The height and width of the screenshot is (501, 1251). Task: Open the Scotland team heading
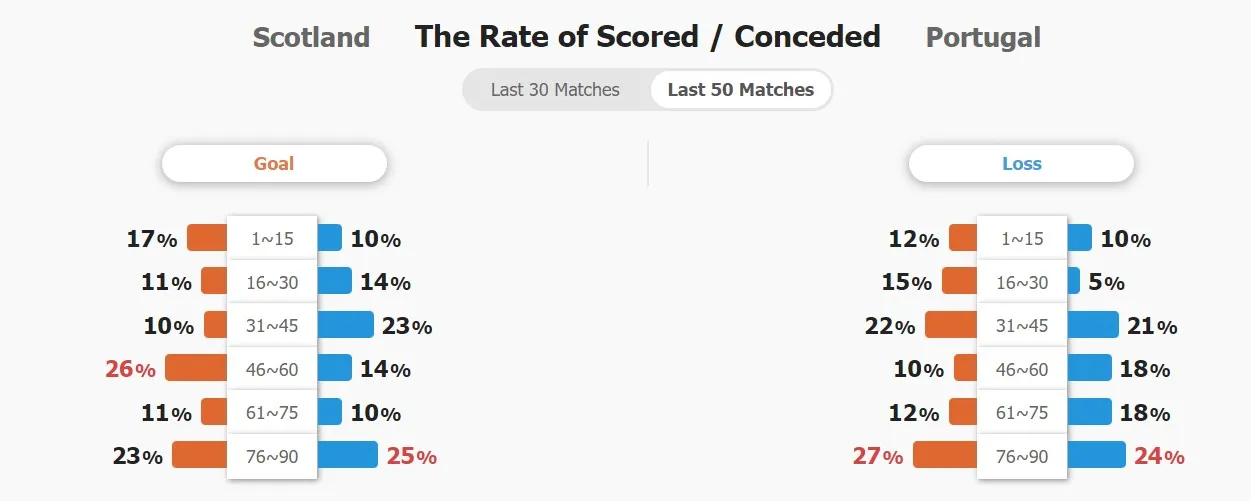coord(311,38)
